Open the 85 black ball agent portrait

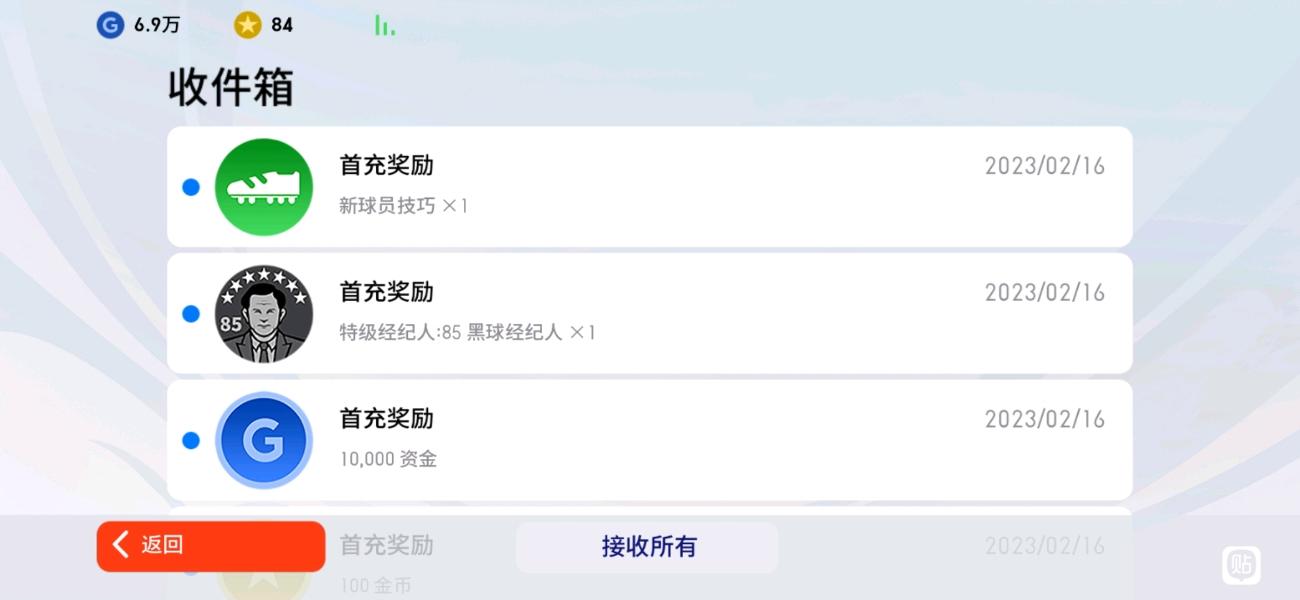click(264, 314)
